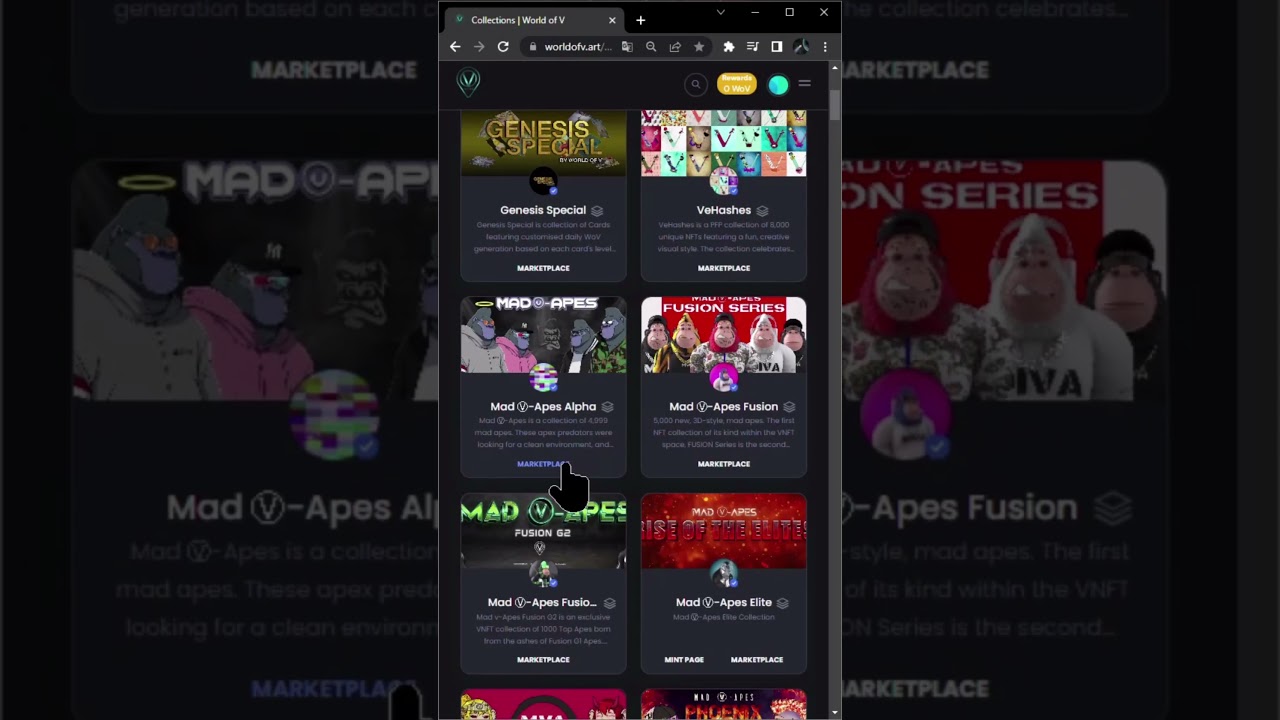Open the Mad Ⓥ-Apes Elite title

point(724,602)
